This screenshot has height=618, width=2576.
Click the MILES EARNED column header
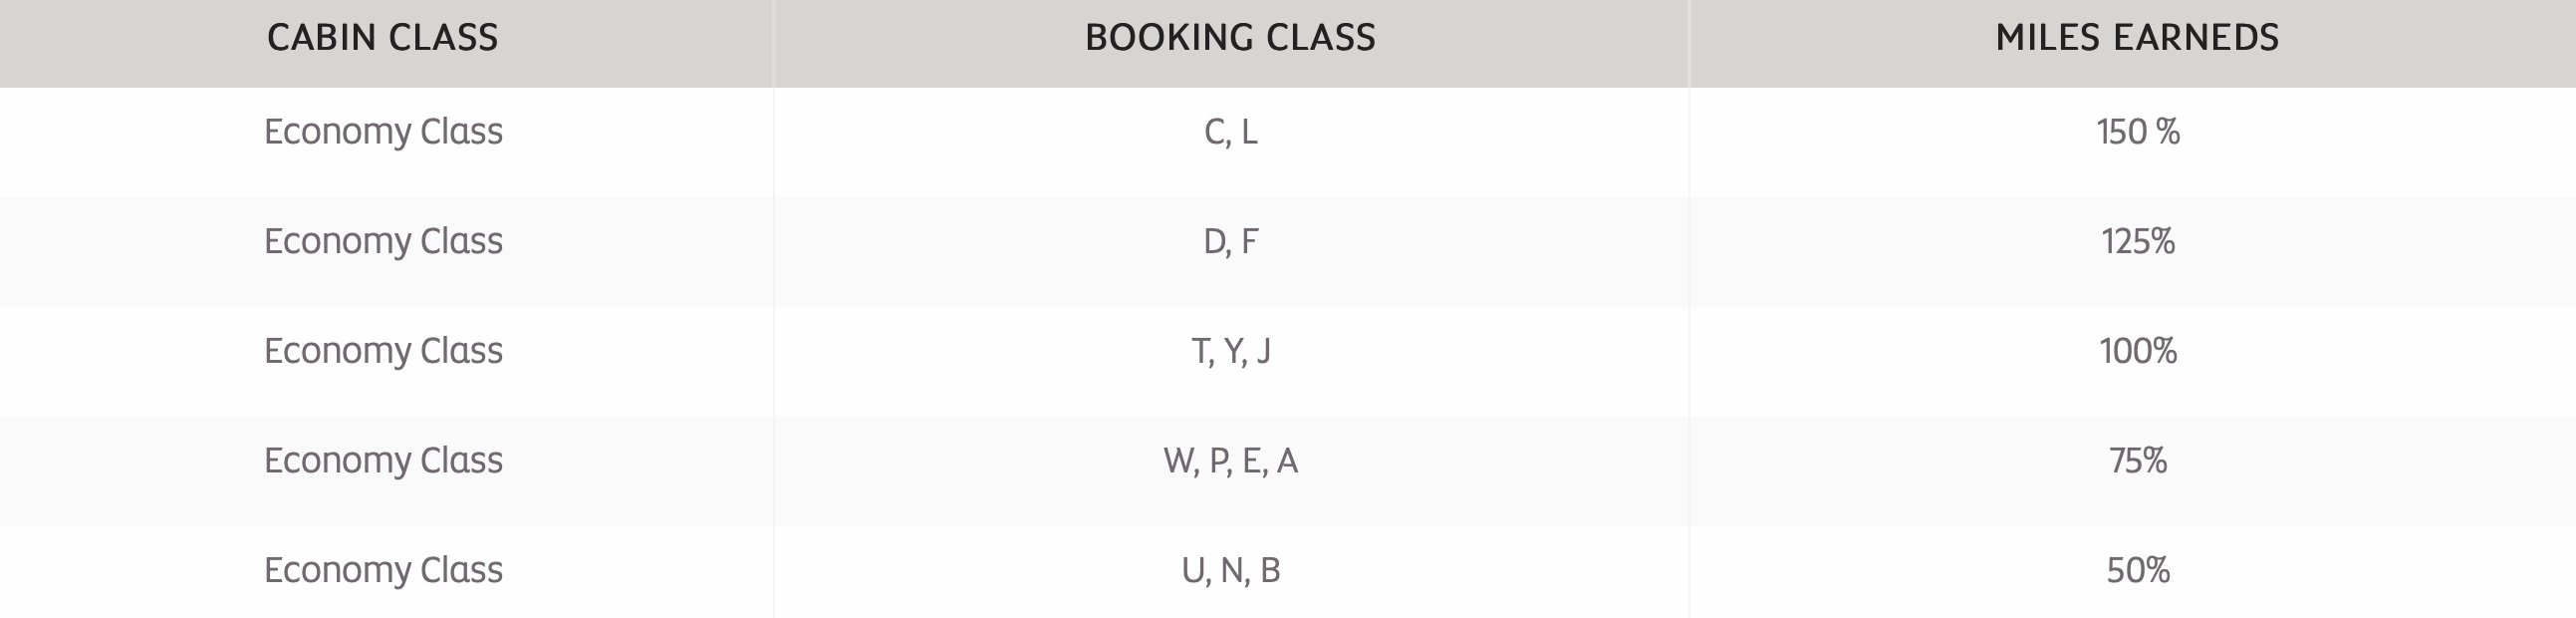point(2137,38)
